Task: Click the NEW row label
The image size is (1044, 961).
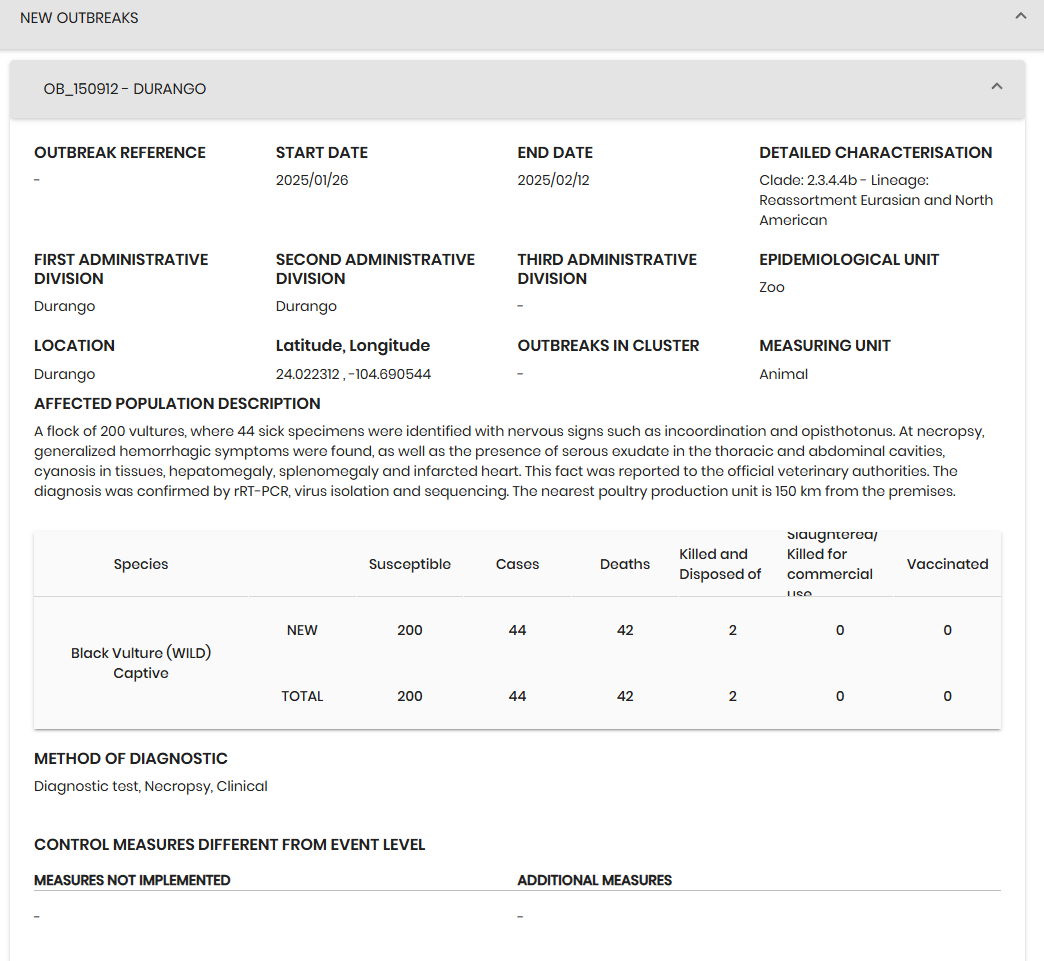Action: (x=302, y=630)
